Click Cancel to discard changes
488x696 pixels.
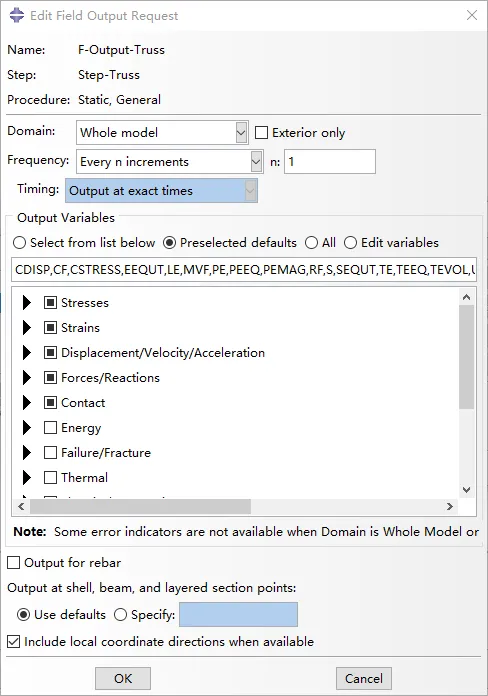[x=364, y=679]
